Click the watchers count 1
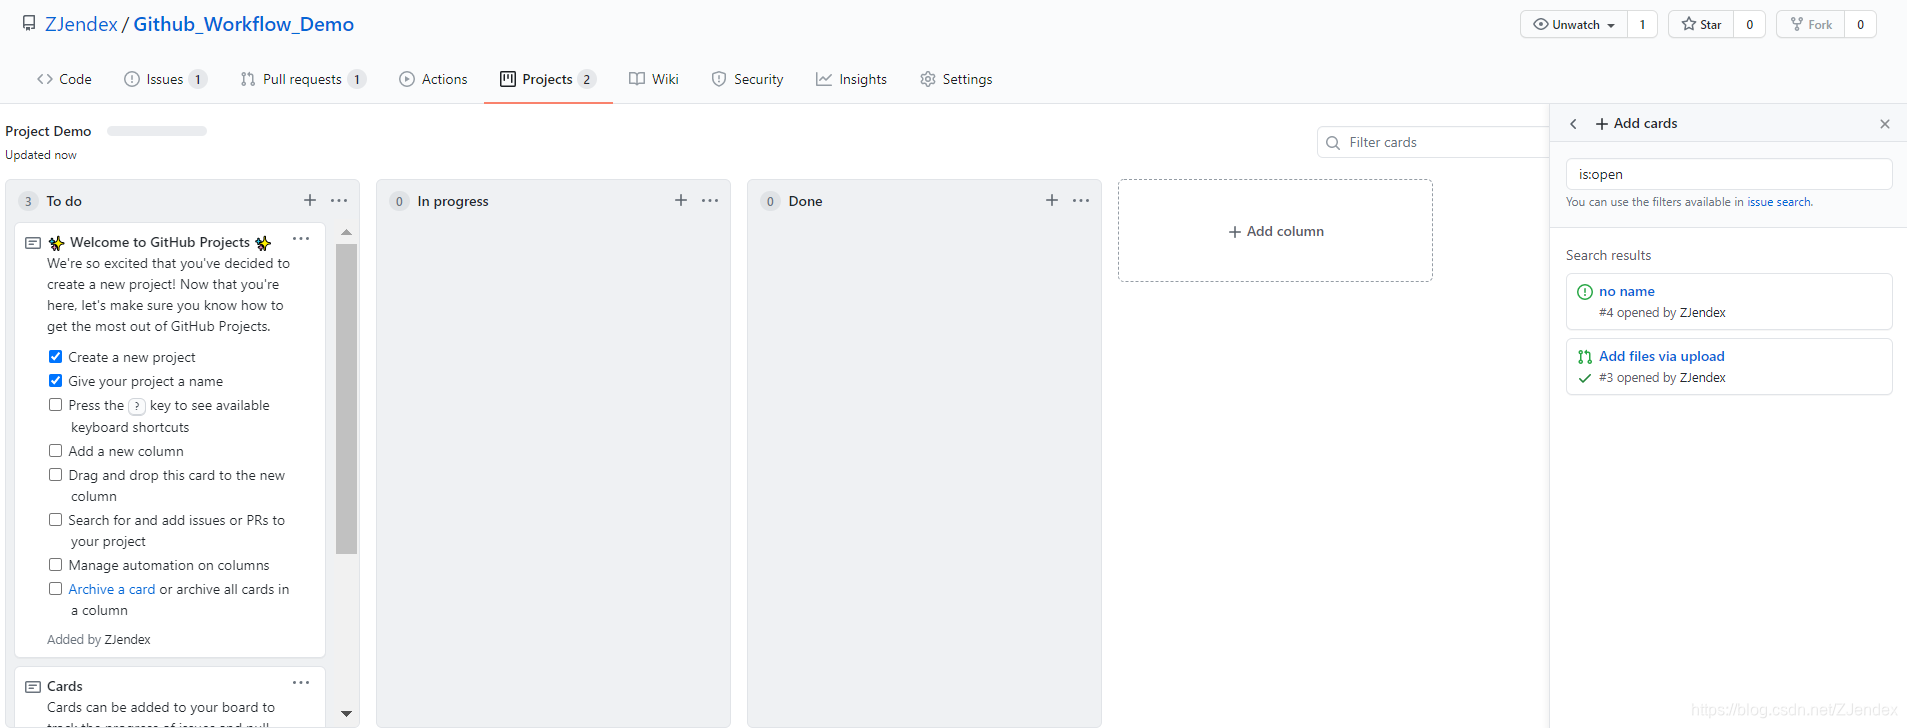The height and width of the screenshot is (728, 1907). point(1642,24)
